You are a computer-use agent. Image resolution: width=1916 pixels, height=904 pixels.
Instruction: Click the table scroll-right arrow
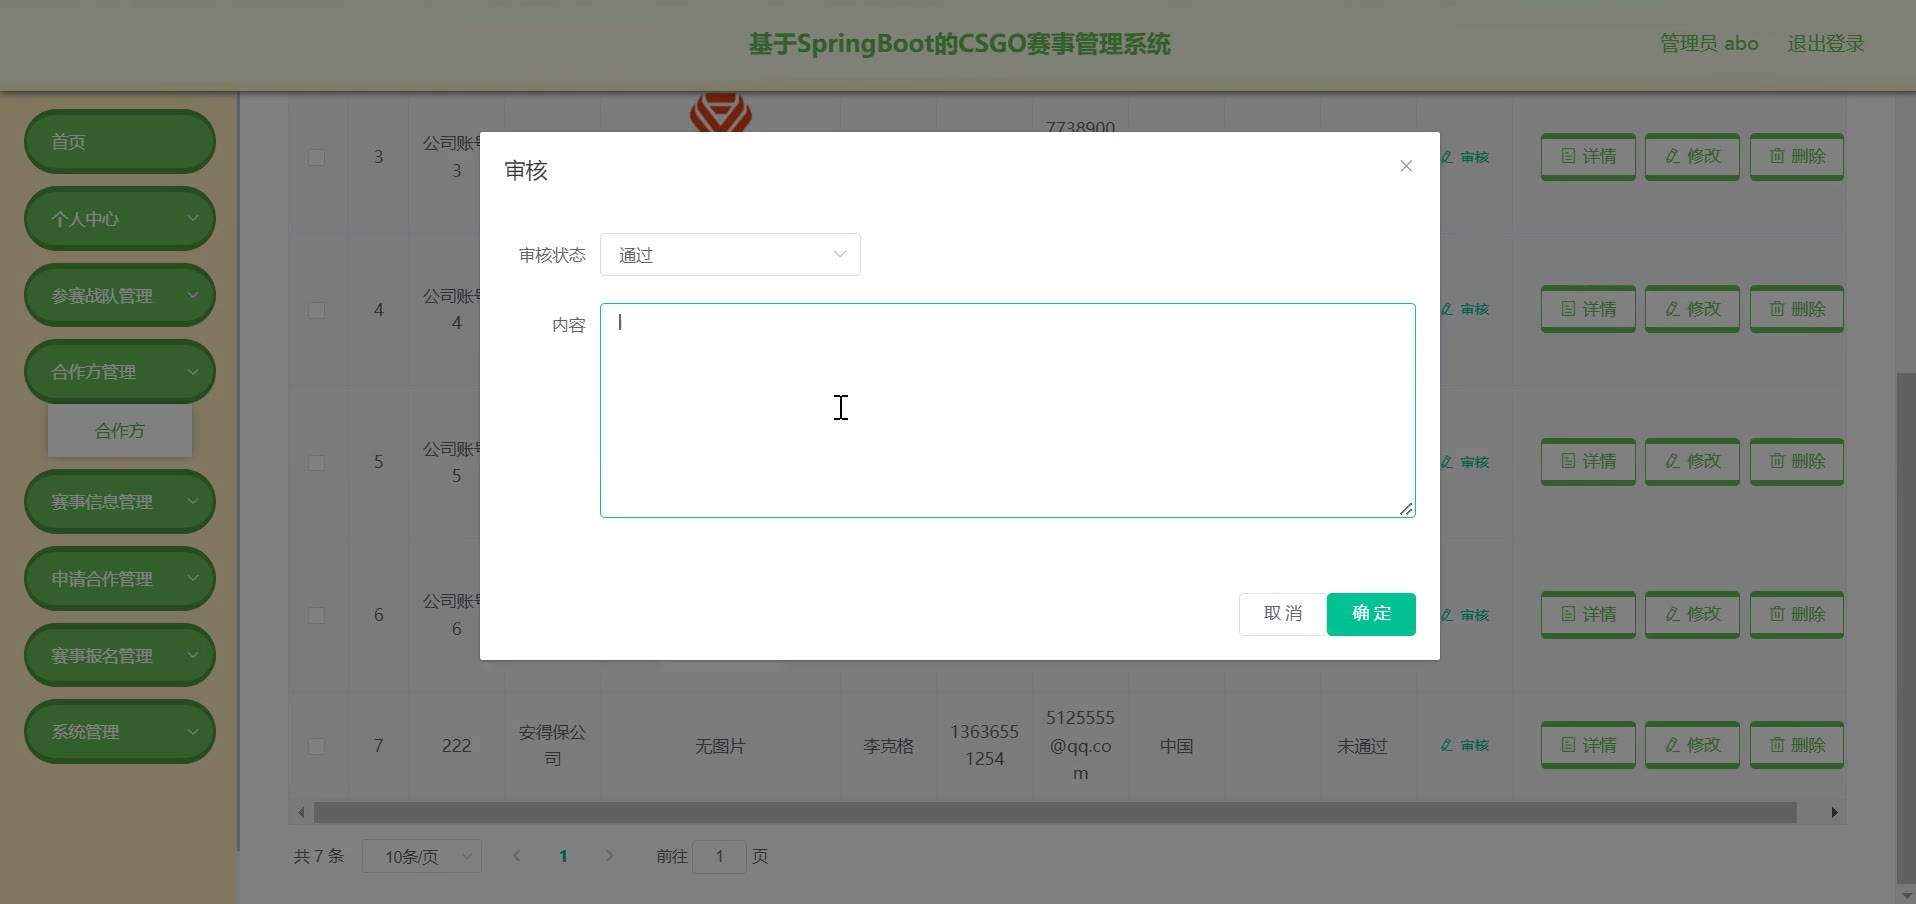pos(1834,813)
